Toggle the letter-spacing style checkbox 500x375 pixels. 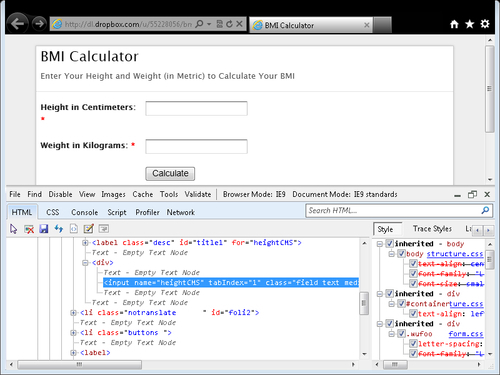413,344
